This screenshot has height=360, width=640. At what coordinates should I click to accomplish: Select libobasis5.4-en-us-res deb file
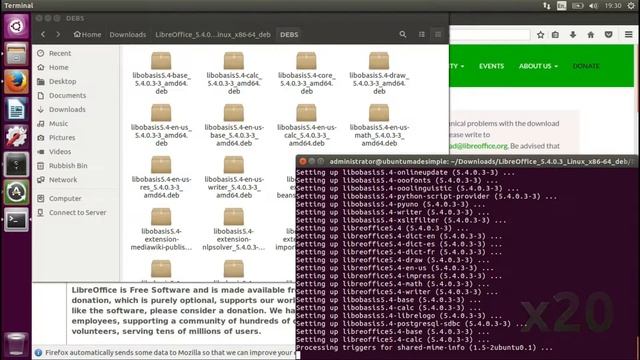[161, 178]
